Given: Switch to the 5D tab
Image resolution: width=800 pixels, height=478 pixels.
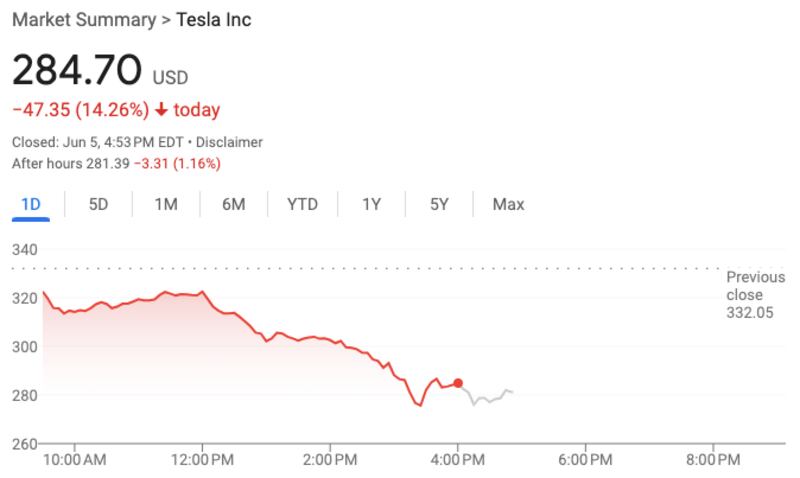Looking at the screenshot, I should [x=98, y=205].
